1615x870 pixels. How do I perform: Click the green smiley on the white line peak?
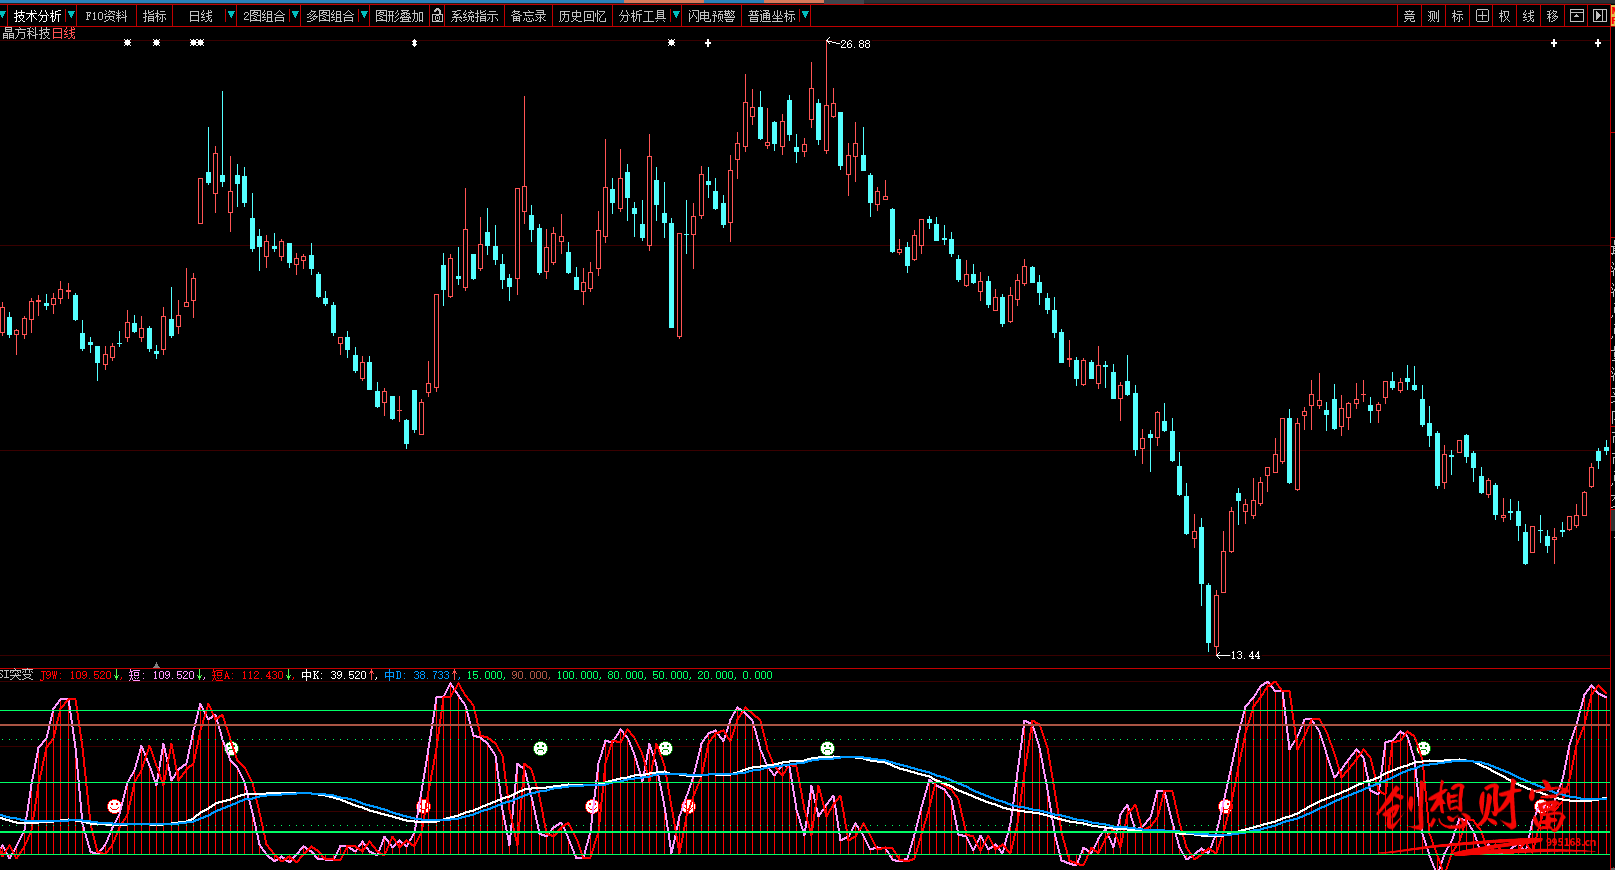click(x=827, y=748)
